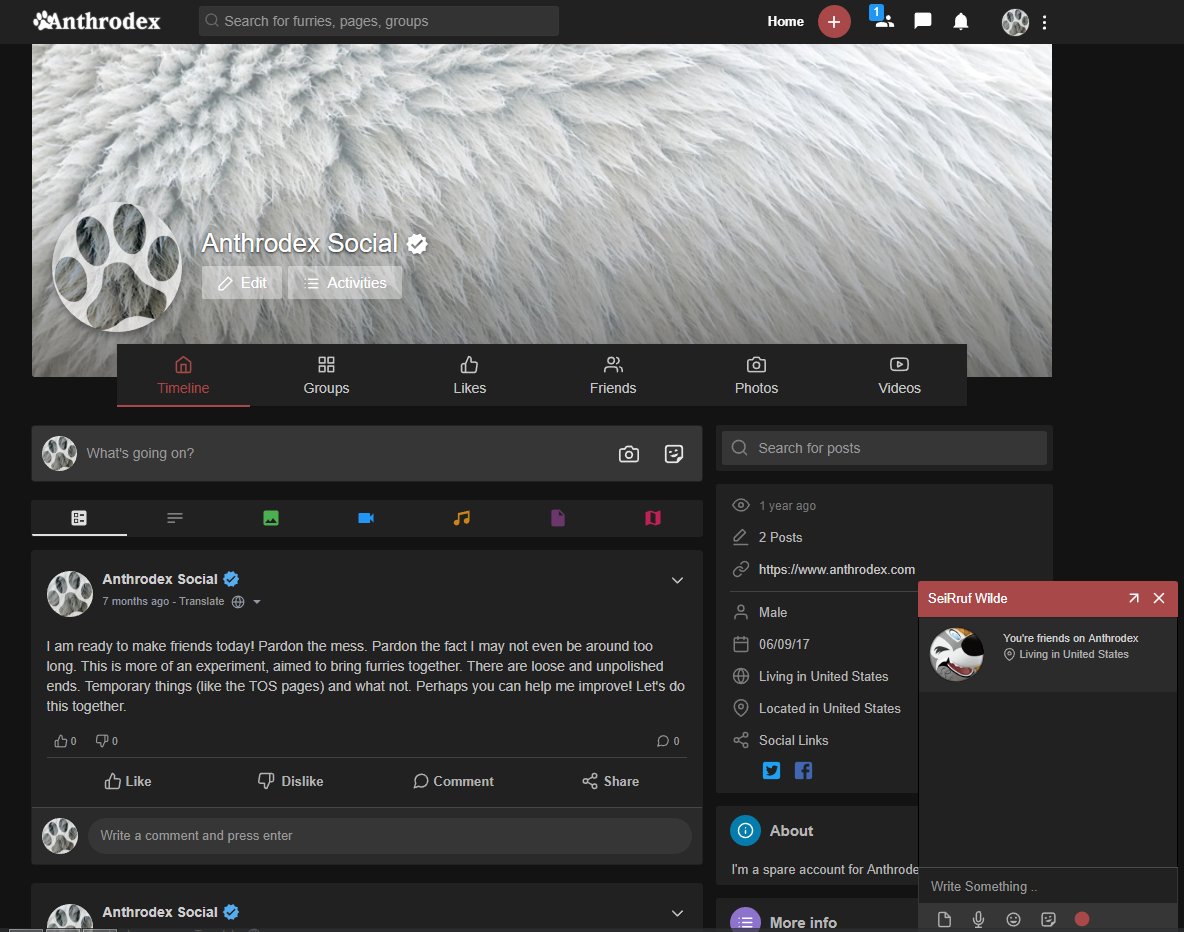1184x932 pixels.
Task: Open the Facebook social link
Action: coord(803,770)
